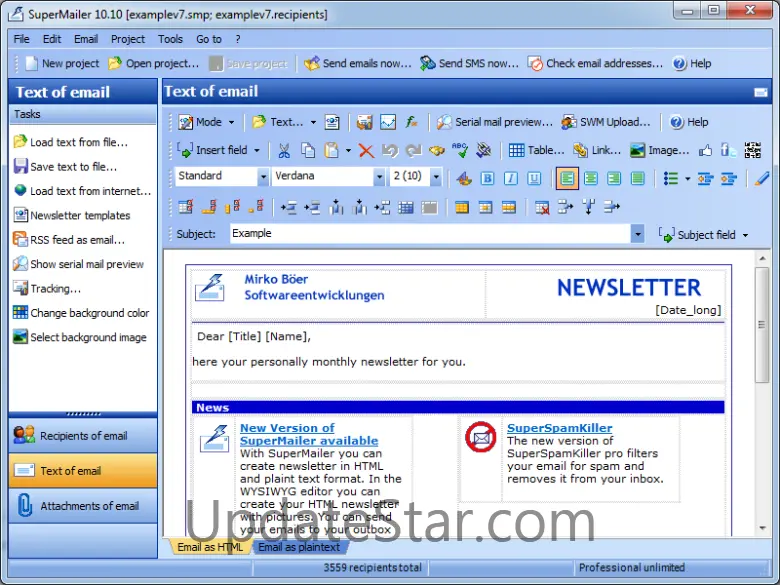Click the Bullet list icon
780x585 pixels.
671,179
